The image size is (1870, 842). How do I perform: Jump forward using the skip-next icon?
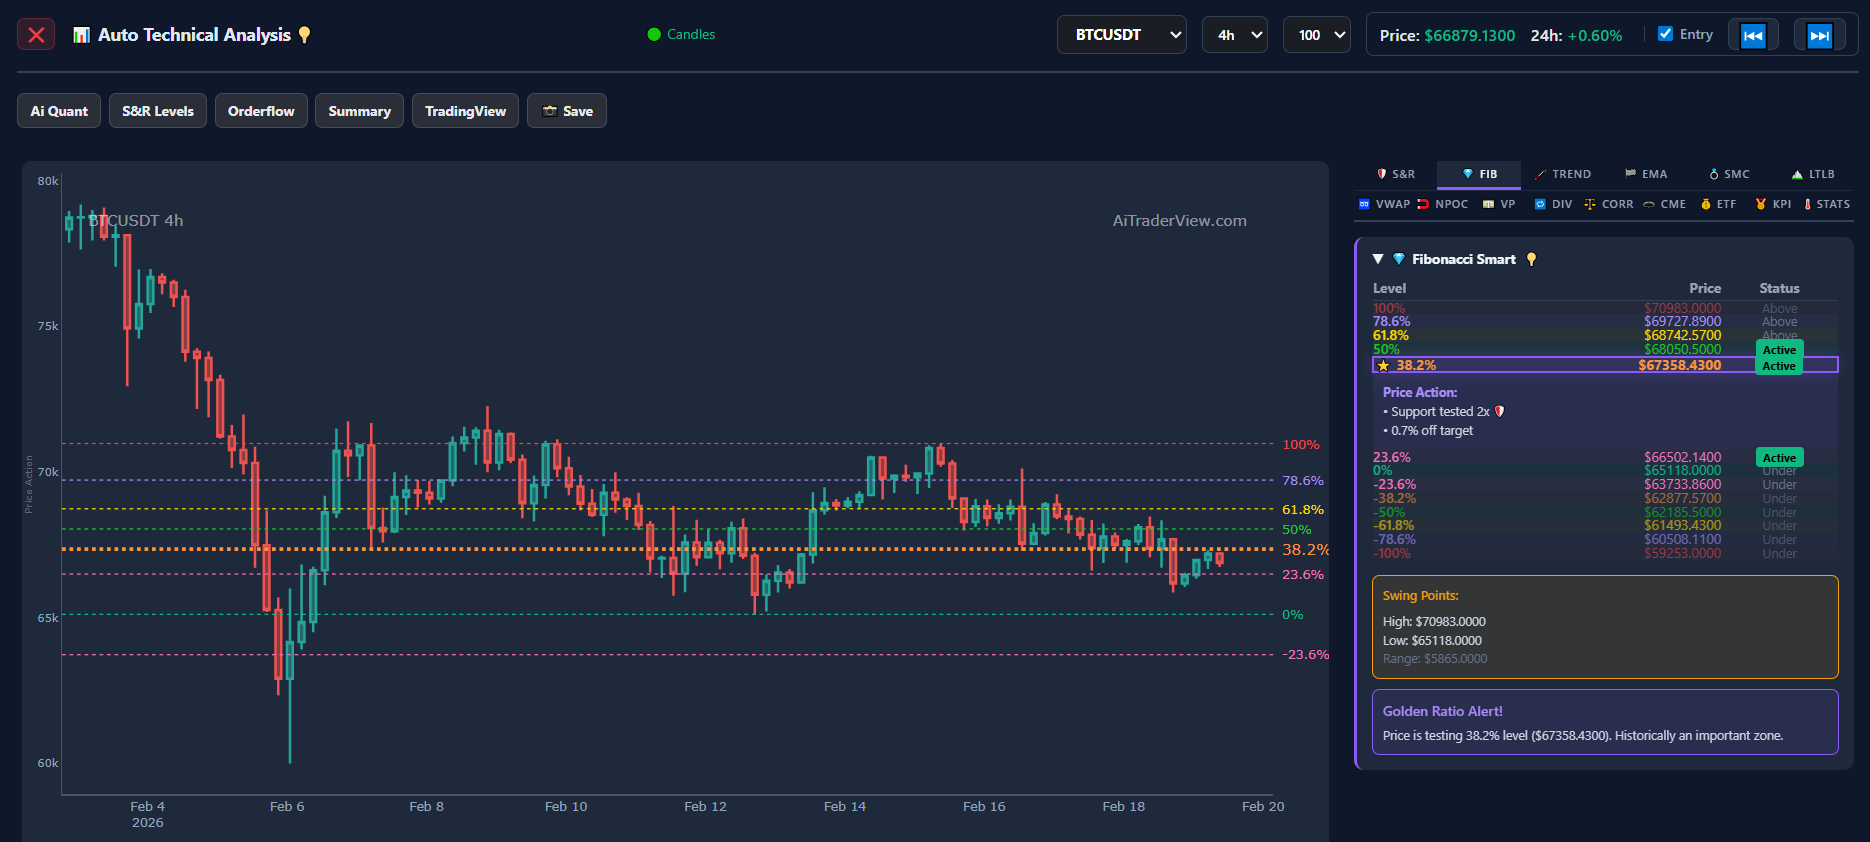click(x=1819, y=36)
